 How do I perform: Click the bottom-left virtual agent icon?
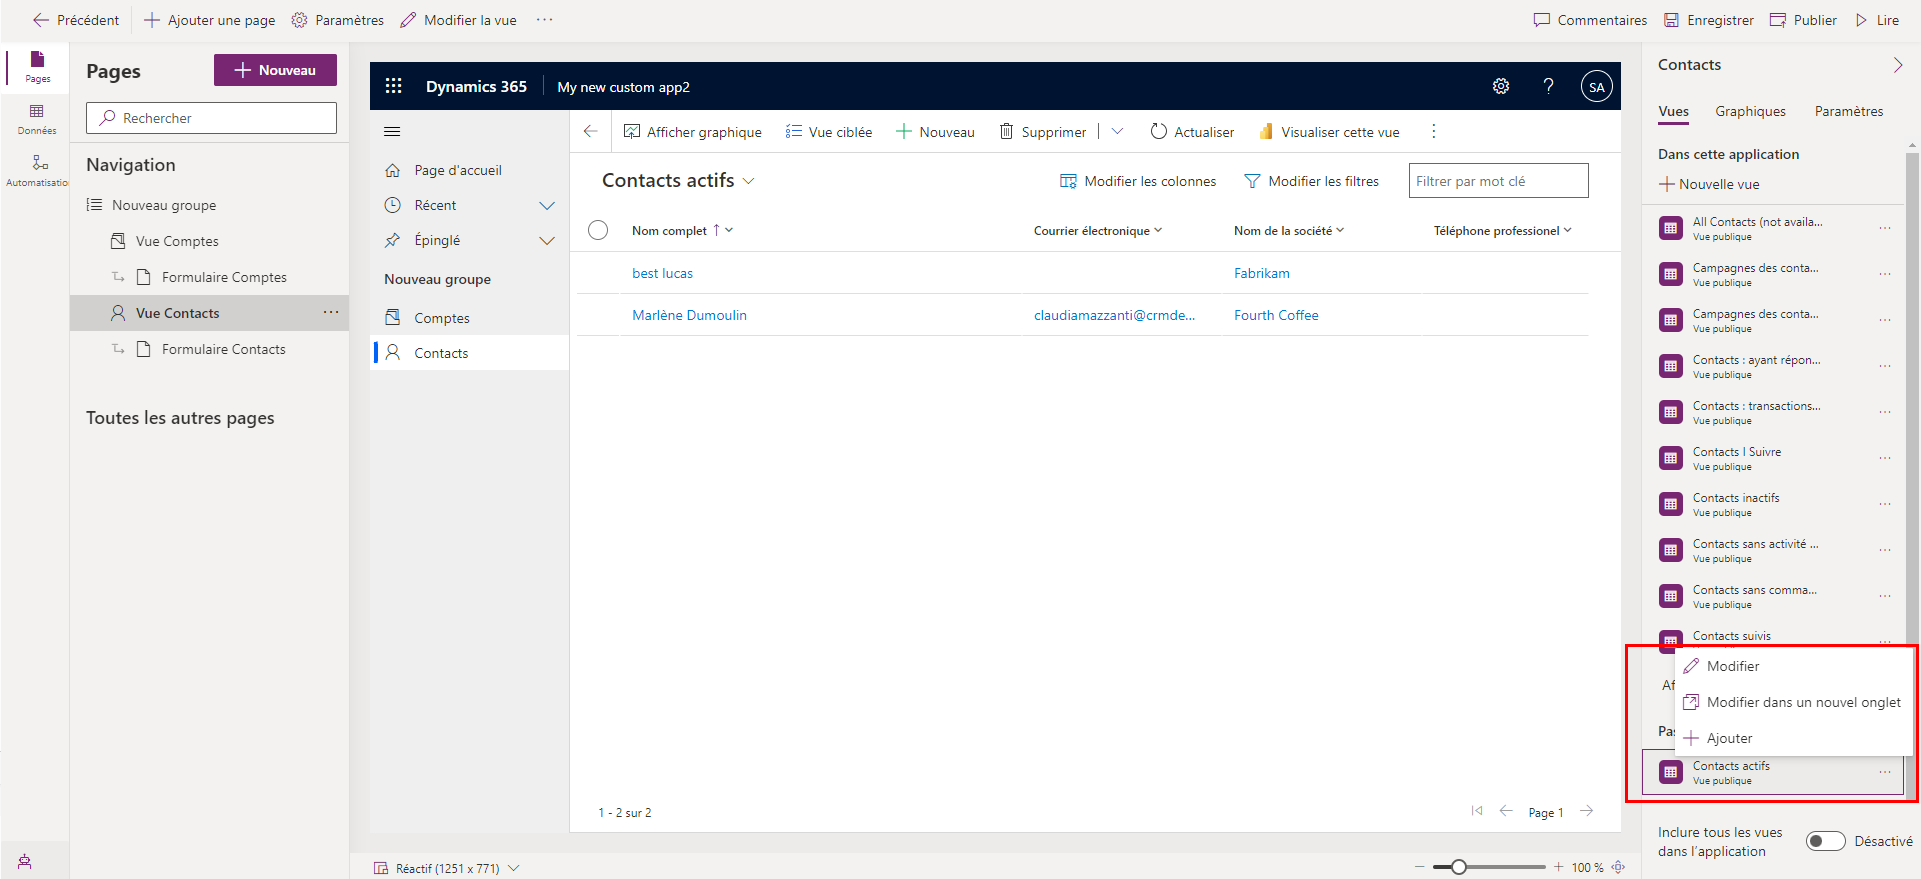click(24, 861)
